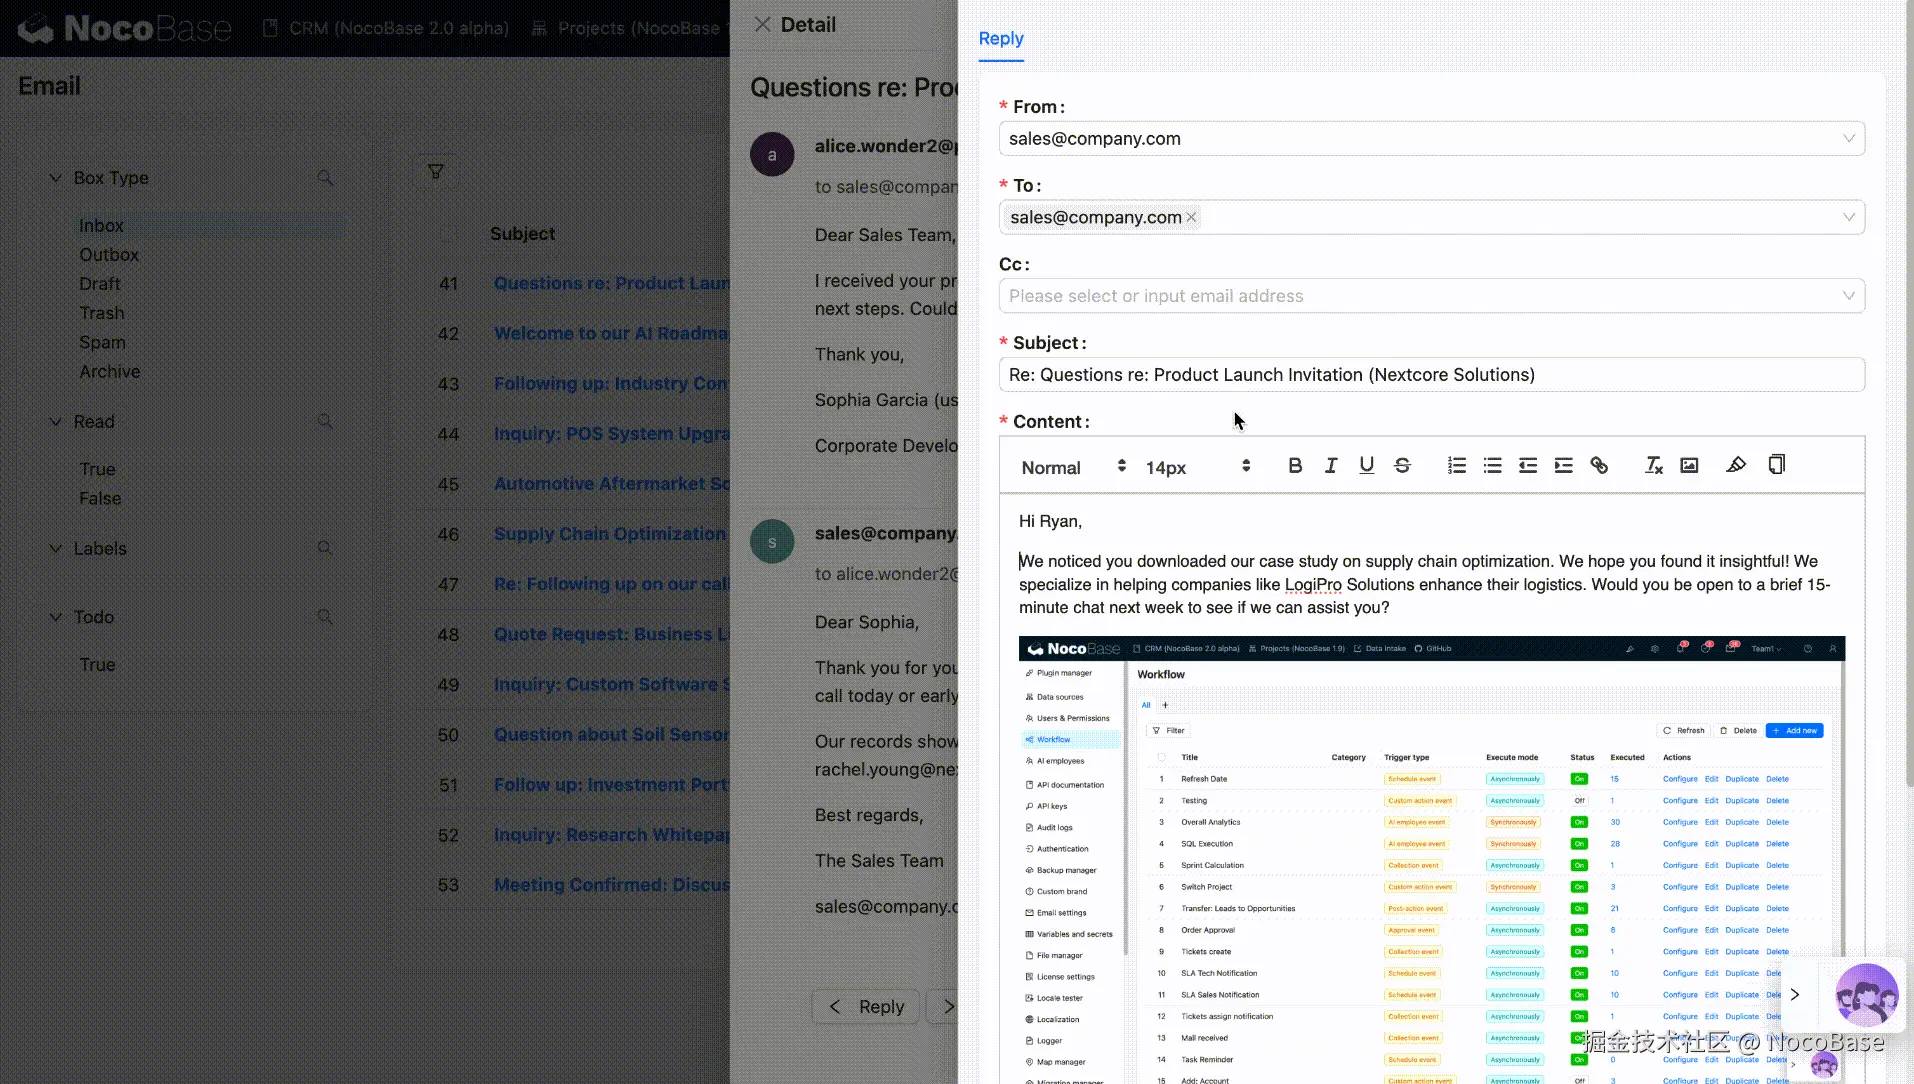The width and height of the screenshot is (1914, 1084).
Task: Clear text formatting
Action: [1653, 466]
